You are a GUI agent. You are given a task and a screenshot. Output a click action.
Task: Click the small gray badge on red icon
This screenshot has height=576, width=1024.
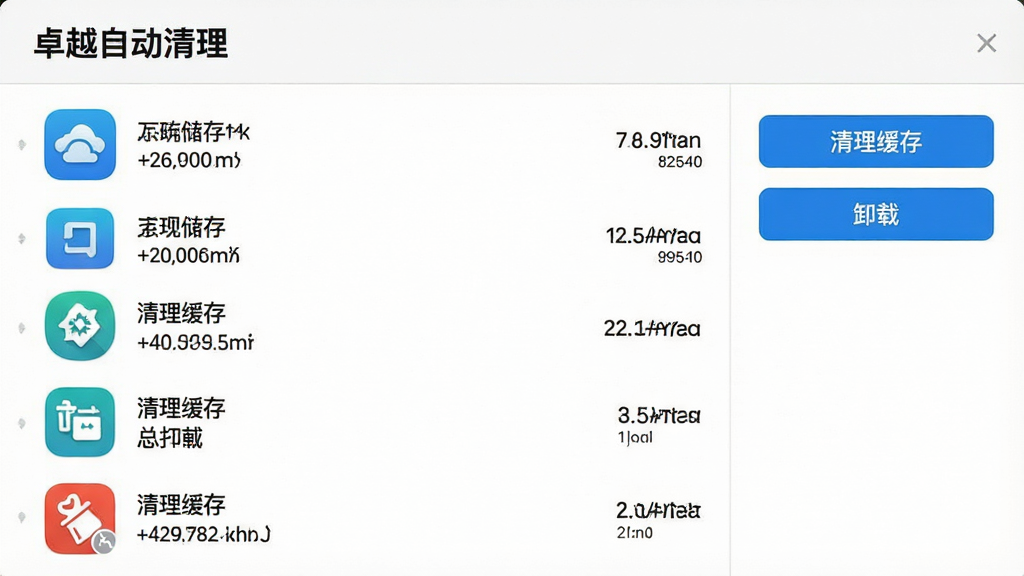click(104, 542)
